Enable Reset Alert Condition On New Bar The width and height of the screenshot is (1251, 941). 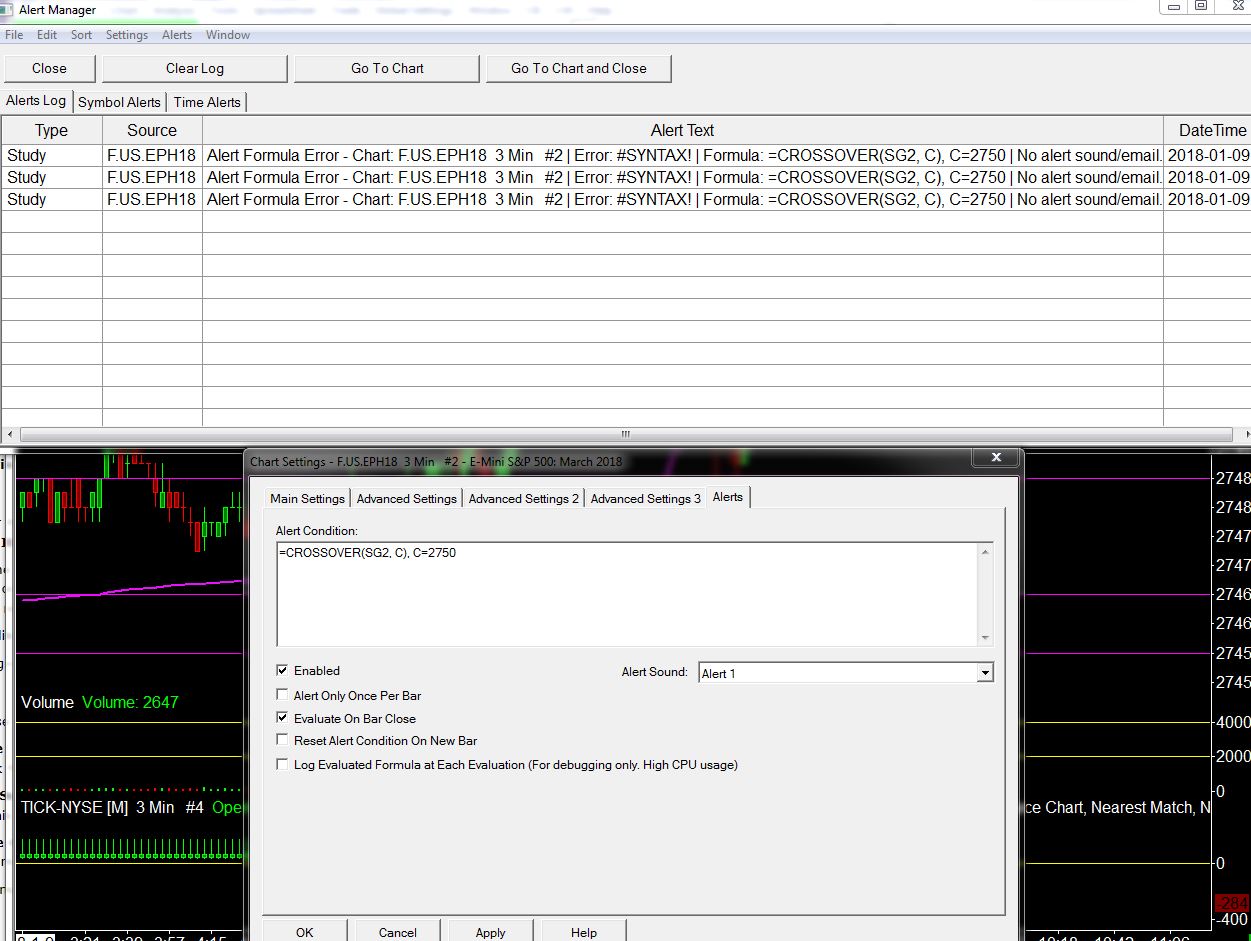click(283, 741)
